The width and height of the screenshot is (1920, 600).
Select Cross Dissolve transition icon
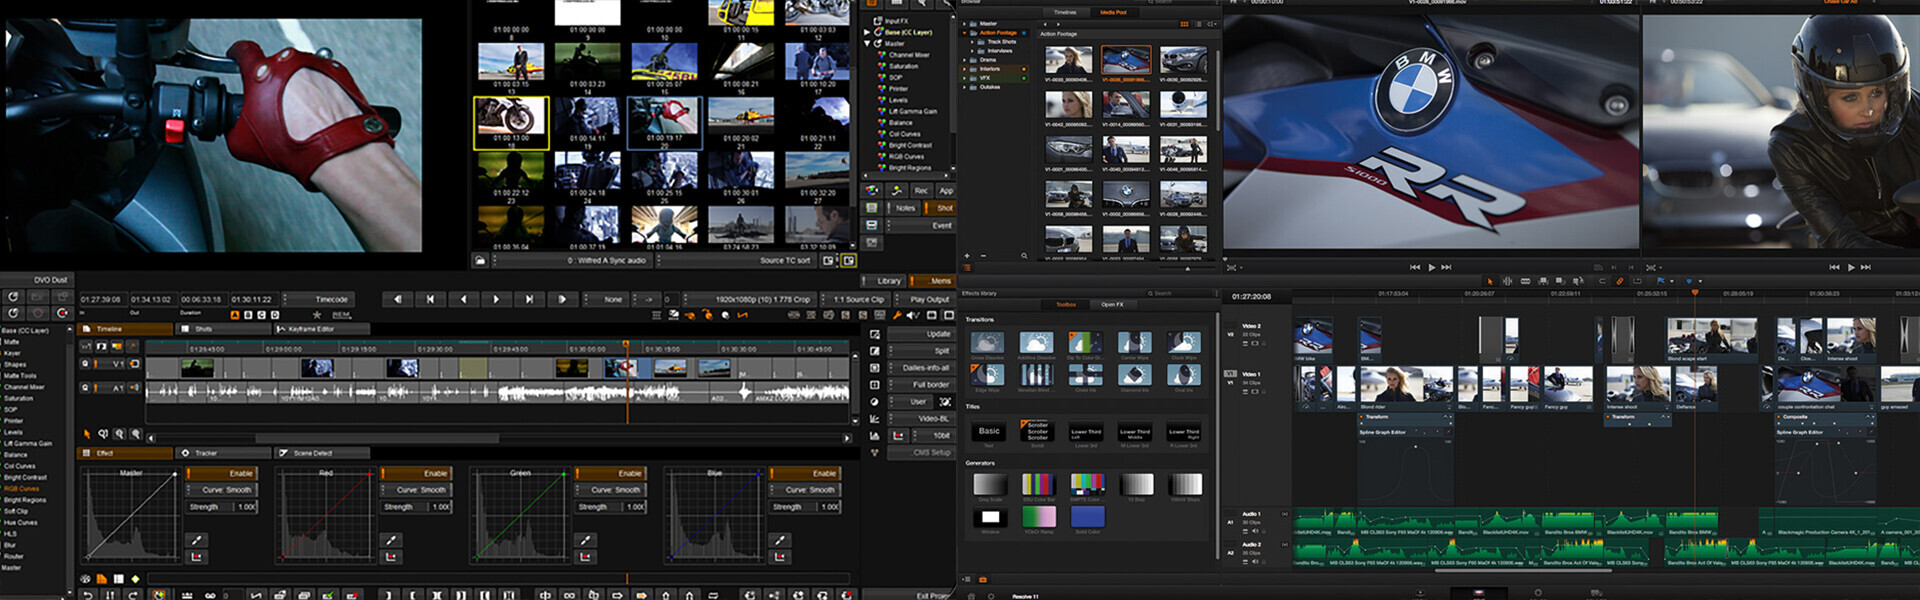click(987, 344)
